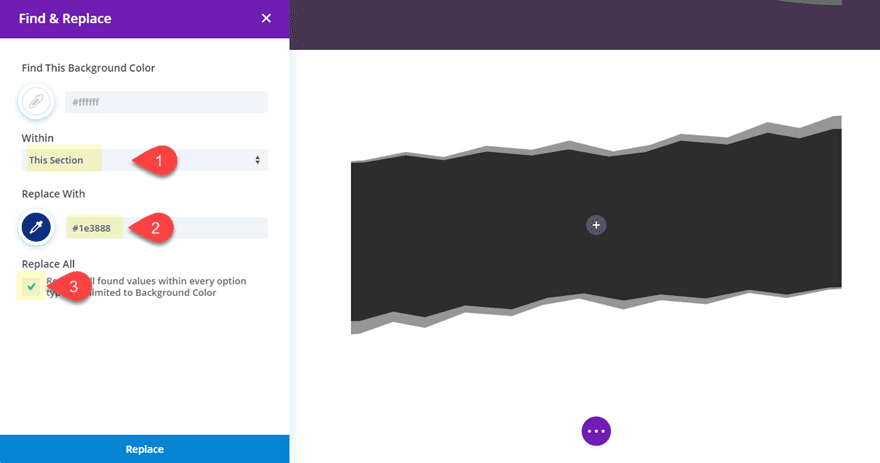Screen dimensions: 880x463
Task: Click the #ffffff find color input field
Action: coord(166,102)
